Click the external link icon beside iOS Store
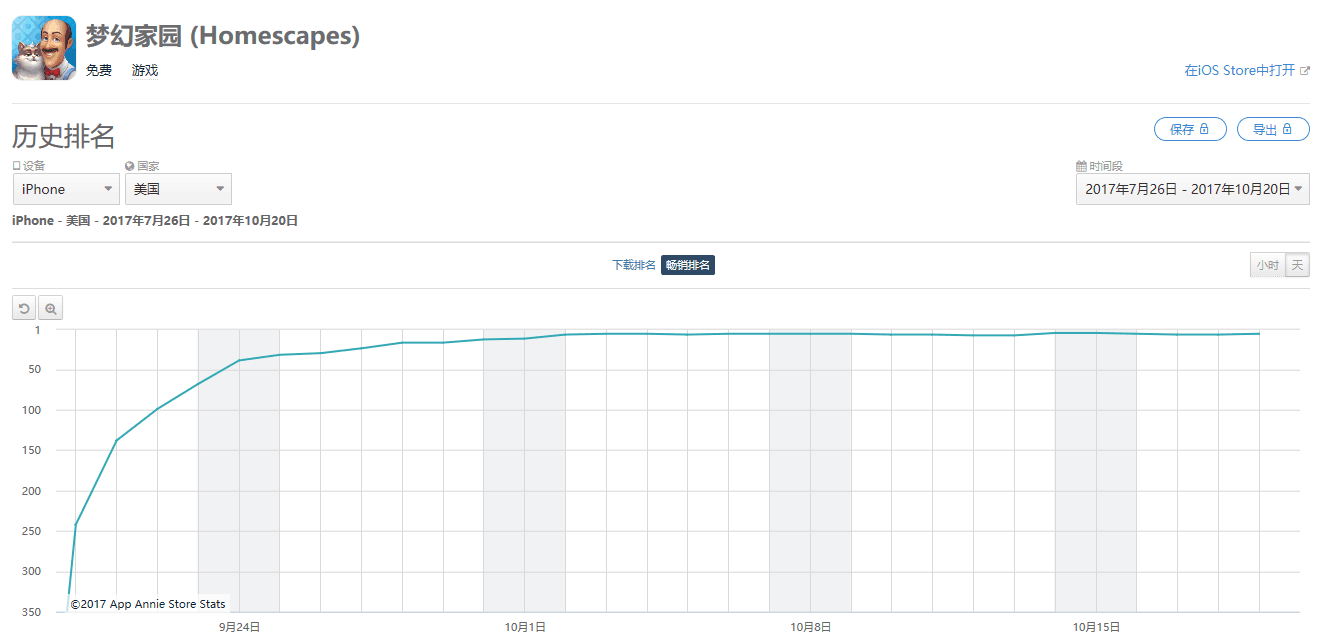 click(1305, 71)
